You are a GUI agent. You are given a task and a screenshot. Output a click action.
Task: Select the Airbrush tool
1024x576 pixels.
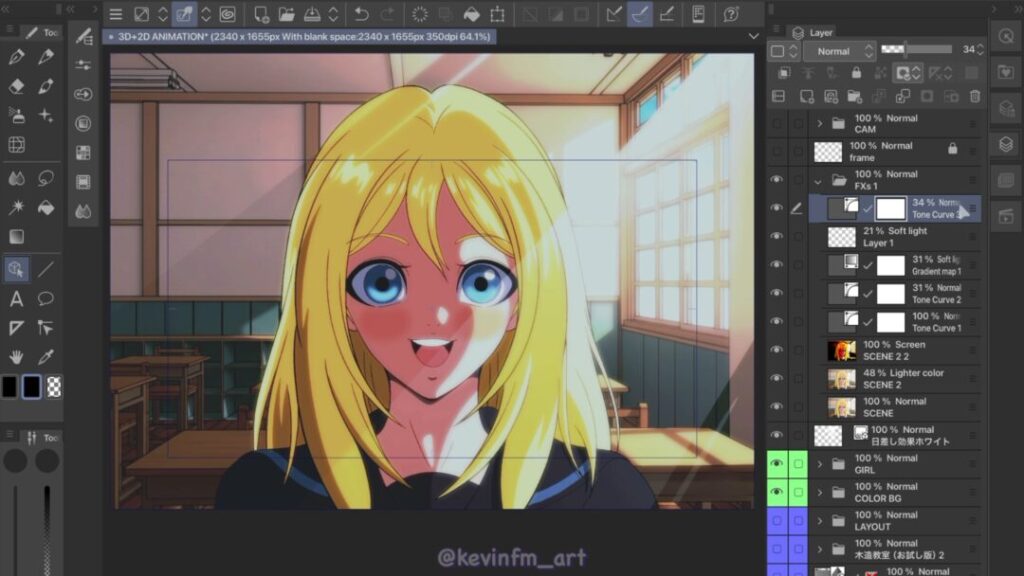click(16, 116)
